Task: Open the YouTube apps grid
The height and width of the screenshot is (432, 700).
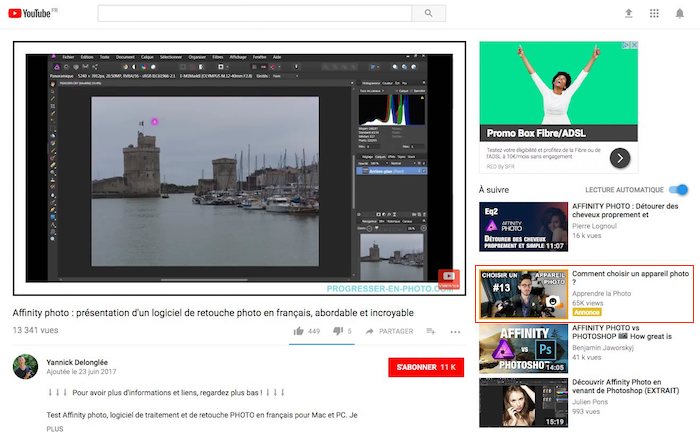Action: coord(654,13)
